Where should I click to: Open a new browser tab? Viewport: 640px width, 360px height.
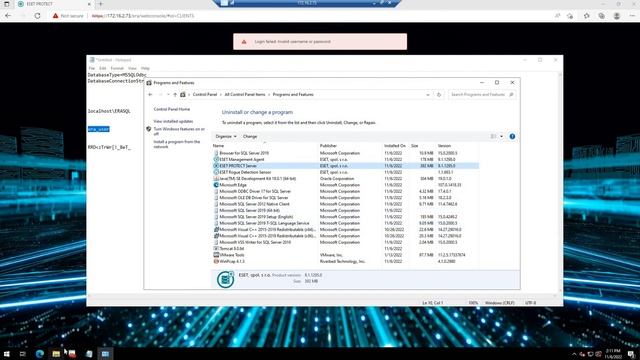[100, 4]
